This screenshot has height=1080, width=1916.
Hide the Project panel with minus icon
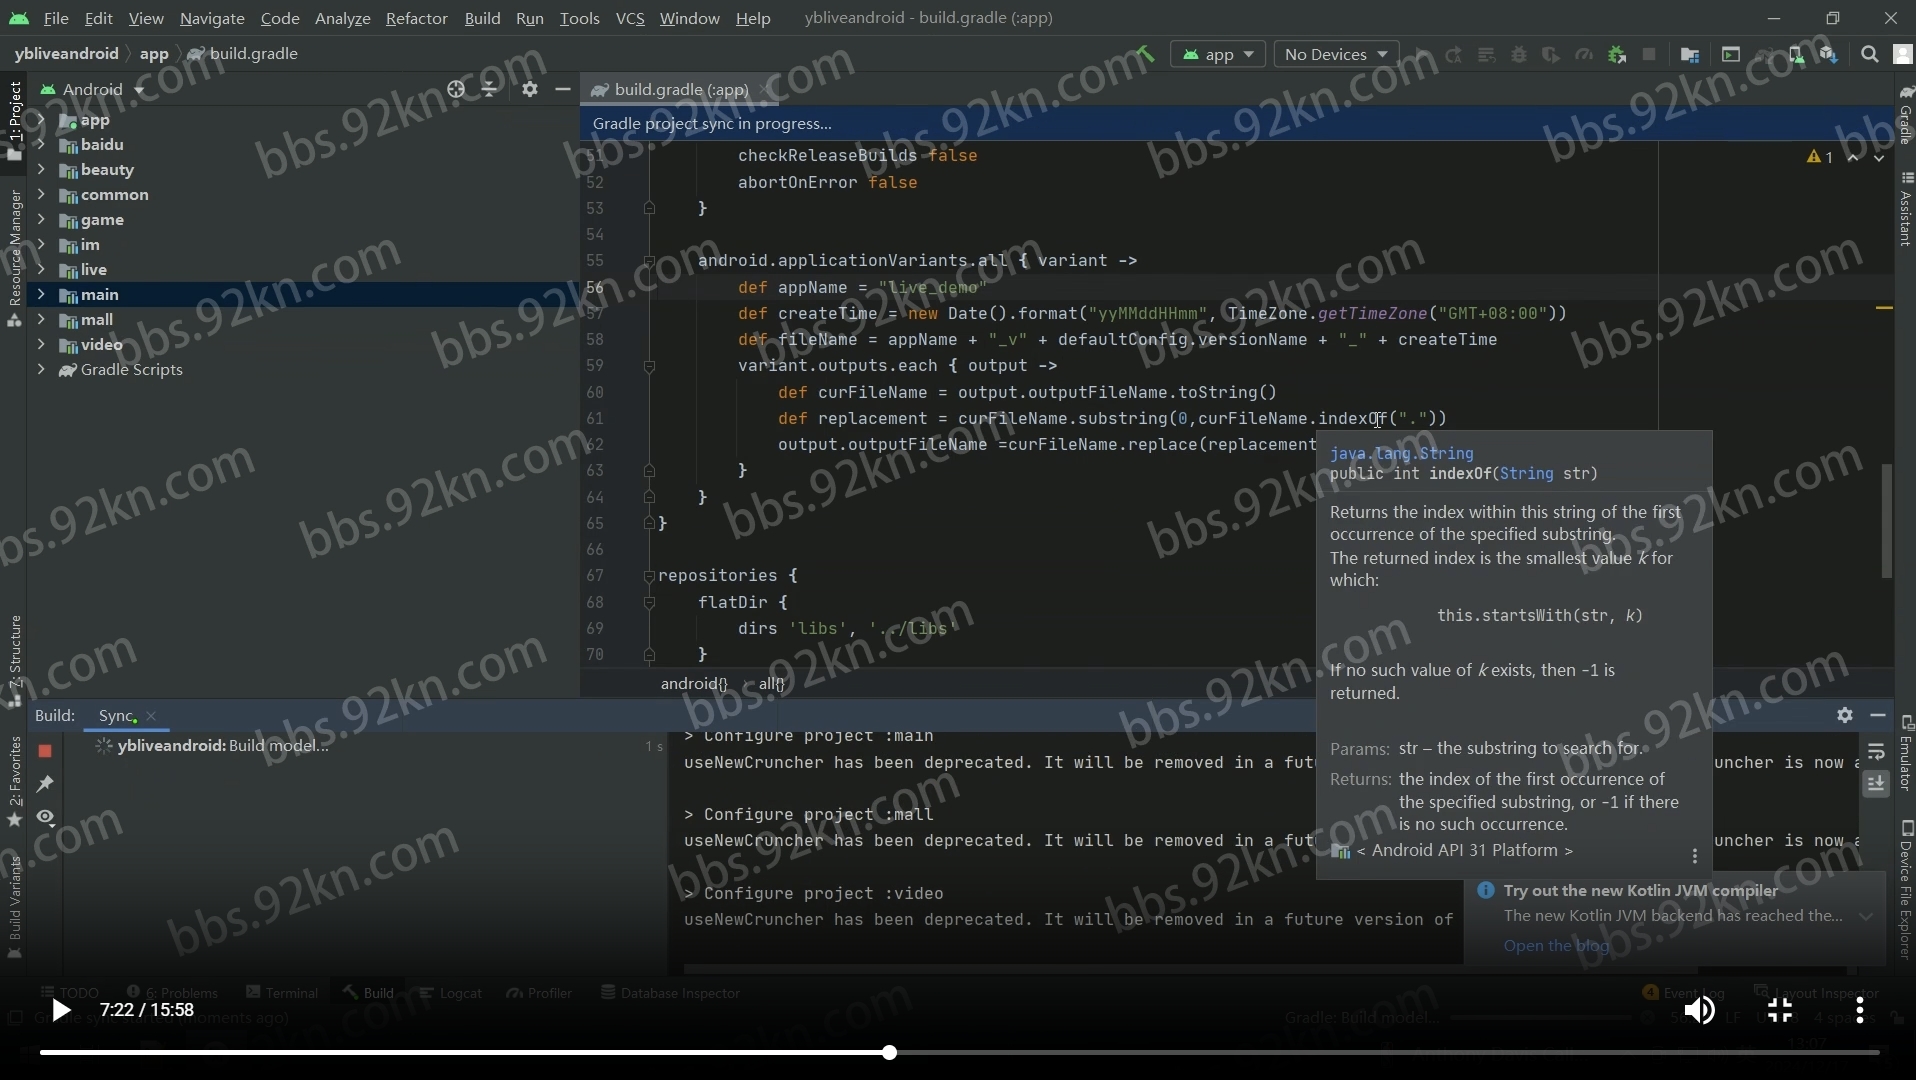coord(563,89)
